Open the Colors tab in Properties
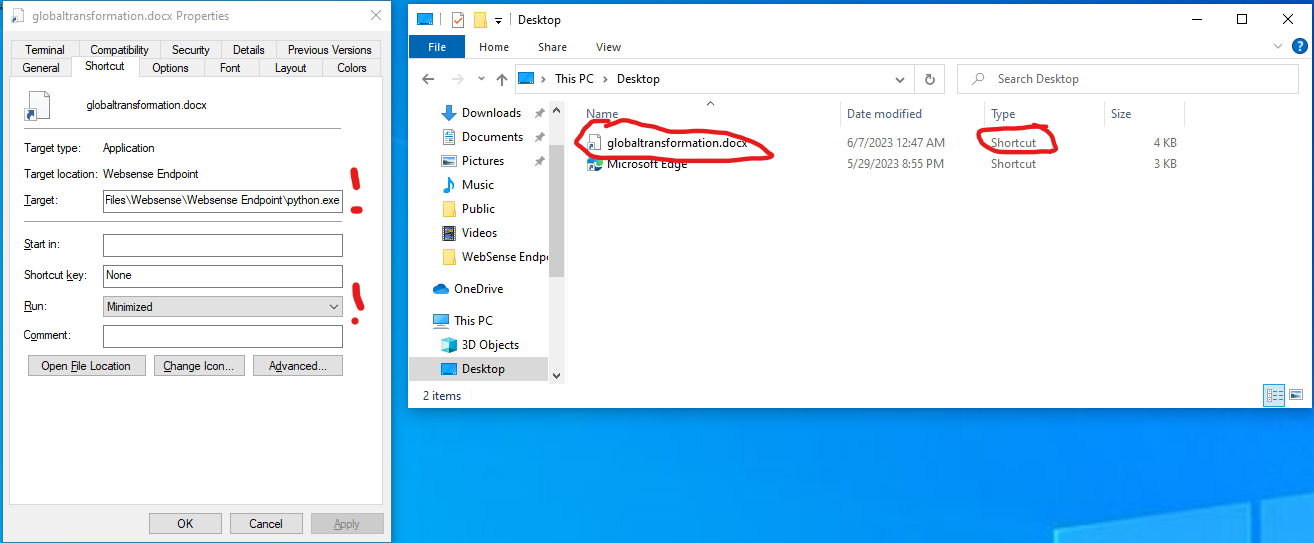1314x543 pixels. pos(352,68)
